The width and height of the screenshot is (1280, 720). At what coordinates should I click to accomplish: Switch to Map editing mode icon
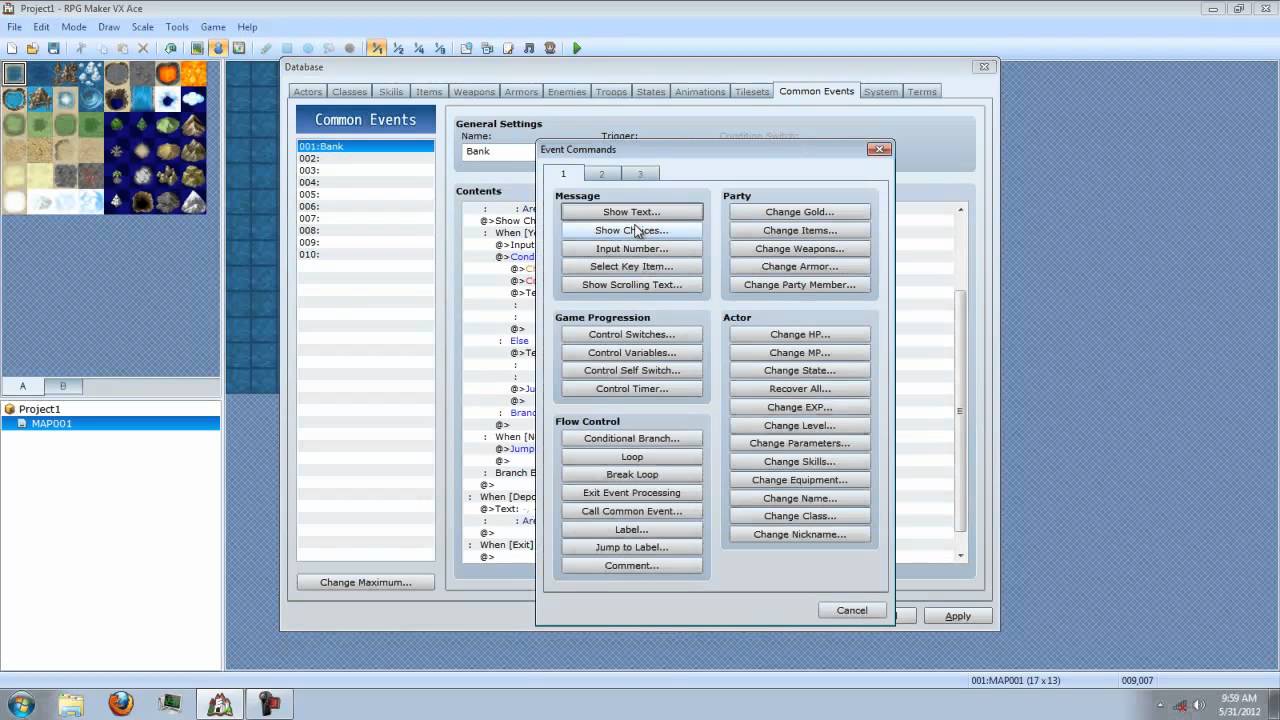tap(197, 48)
